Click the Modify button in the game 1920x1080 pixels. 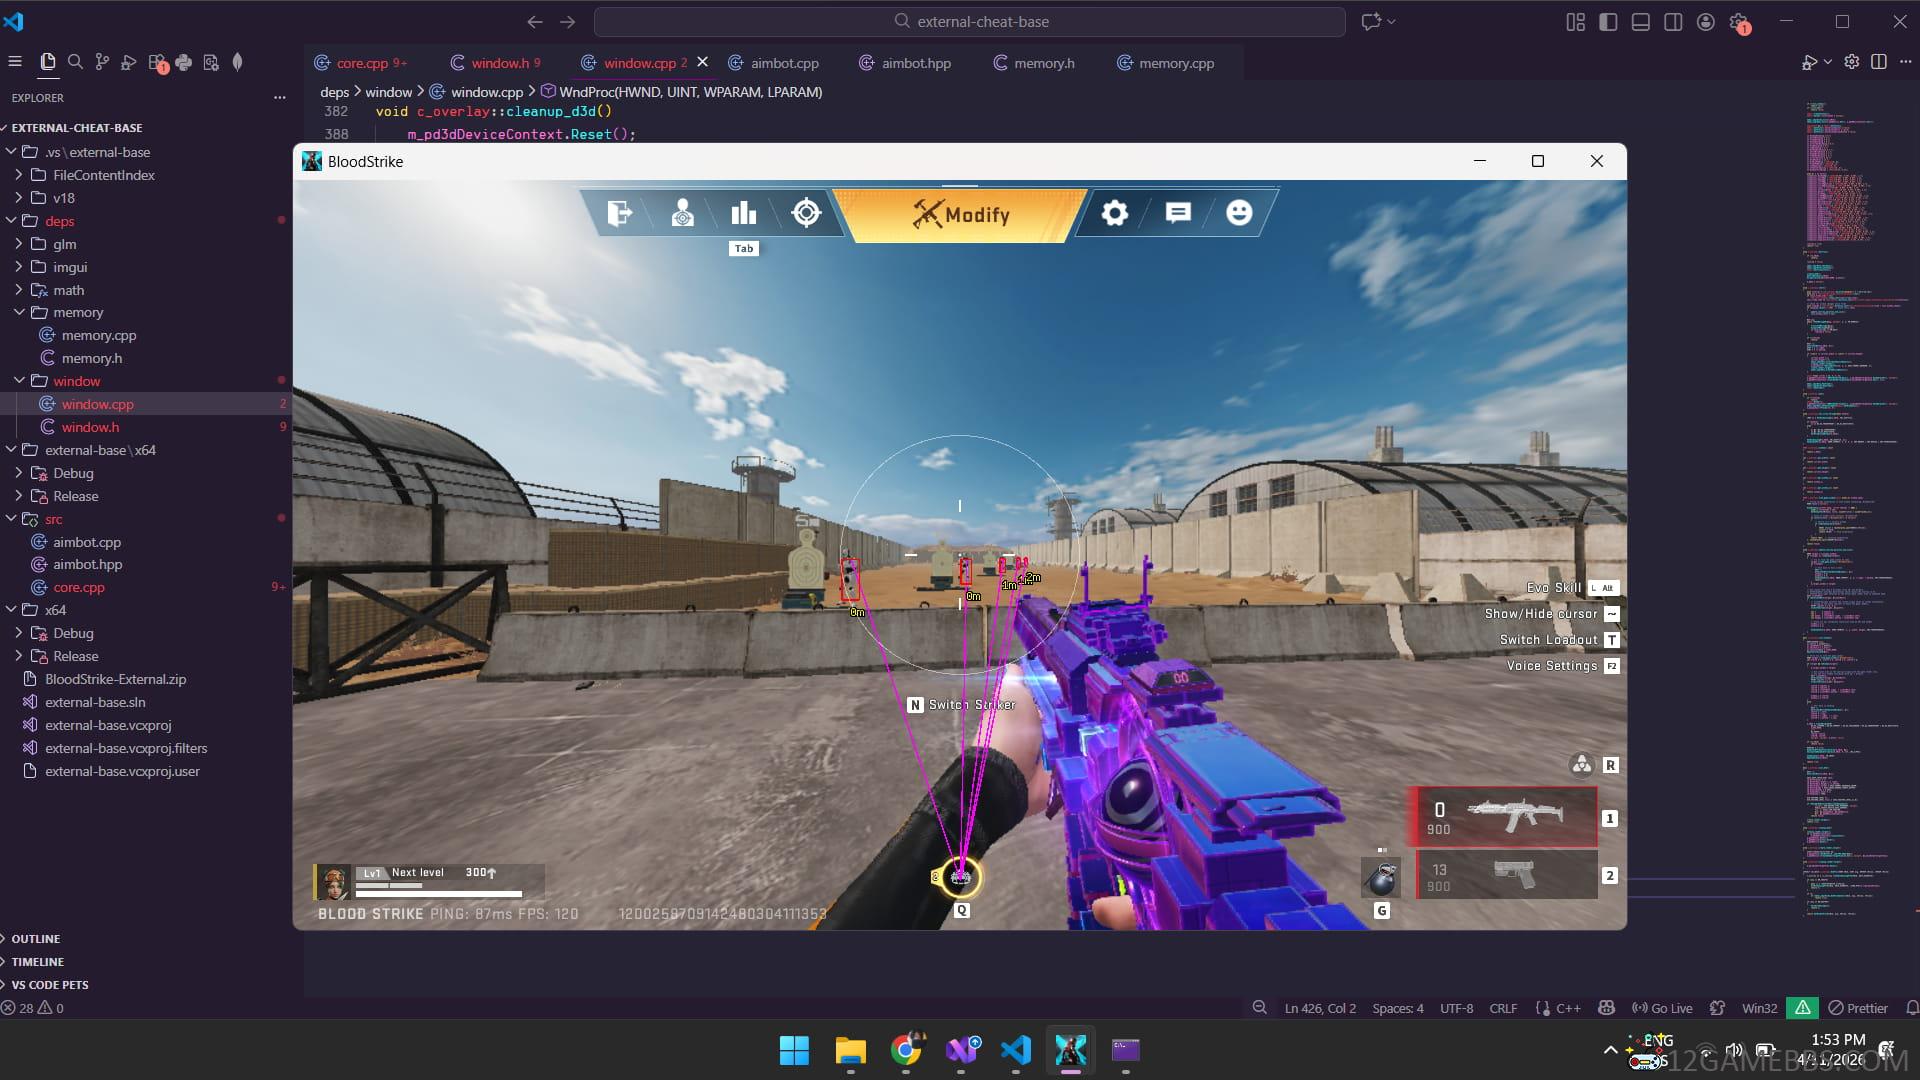[960, 215]
